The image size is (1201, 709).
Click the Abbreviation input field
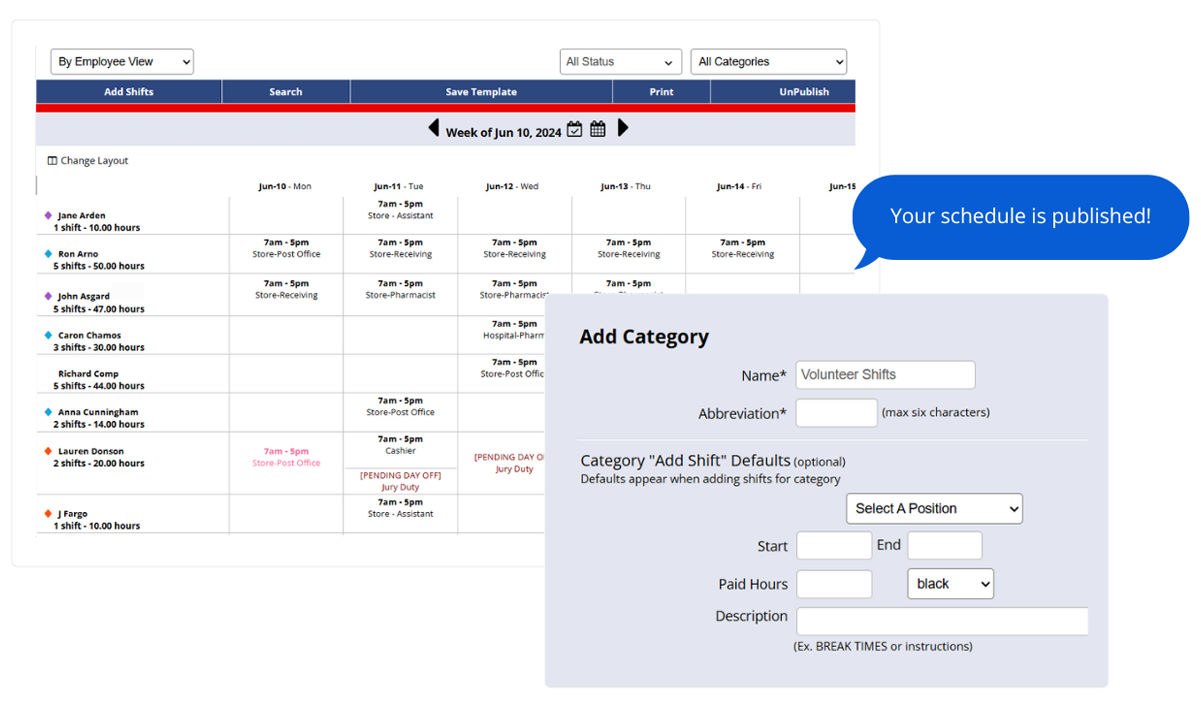tap(836, 412)
